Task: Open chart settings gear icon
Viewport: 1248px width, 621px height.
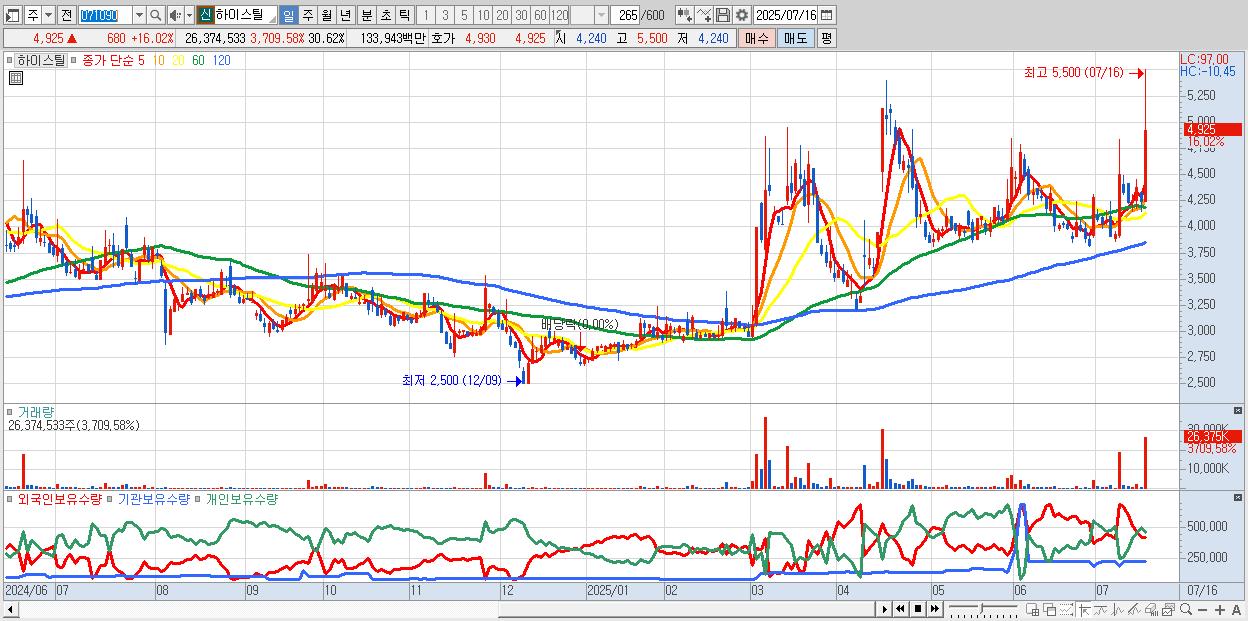Action: (741, 15)
